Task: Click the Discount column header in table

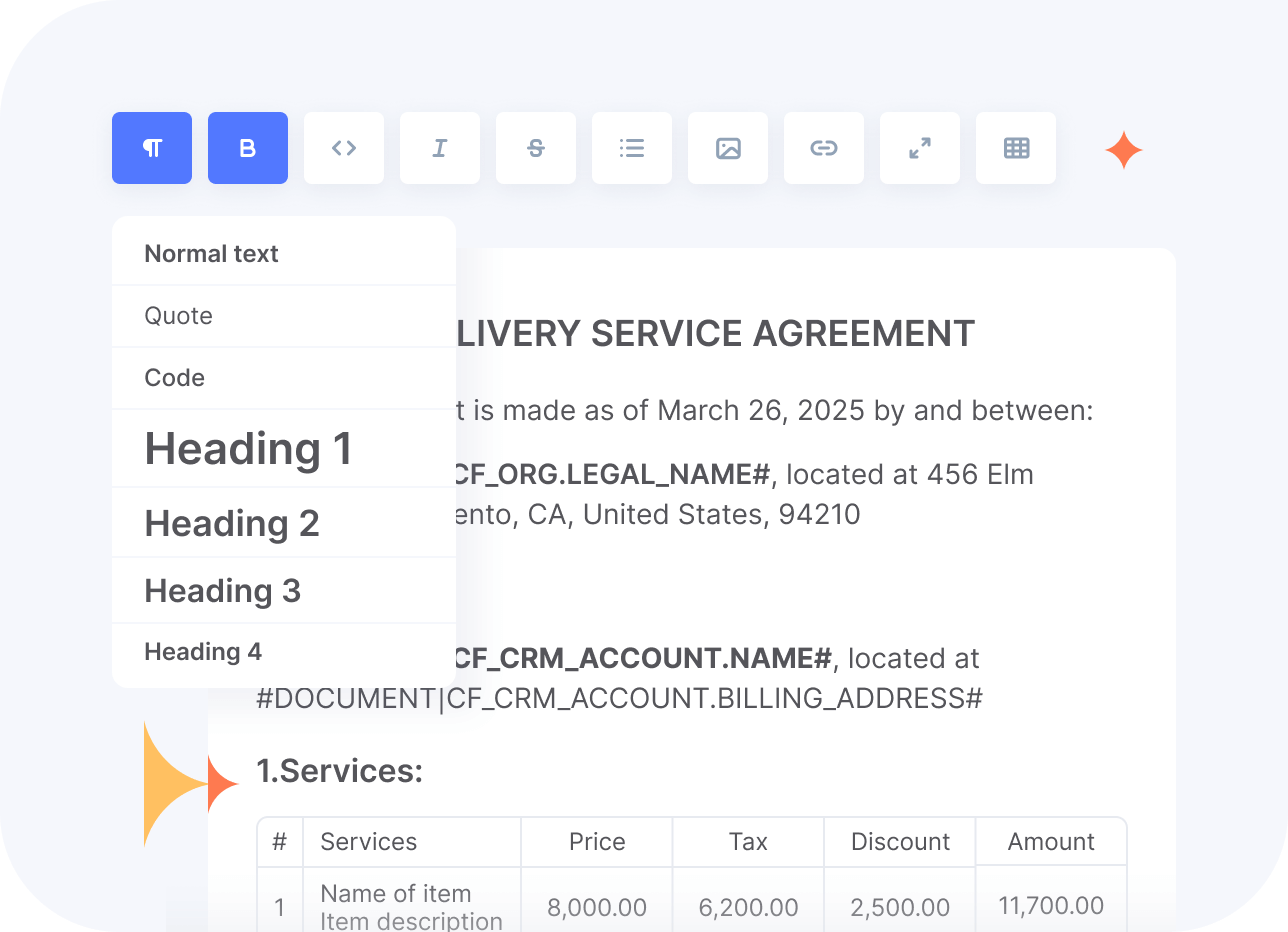Action: coord(900,842)
